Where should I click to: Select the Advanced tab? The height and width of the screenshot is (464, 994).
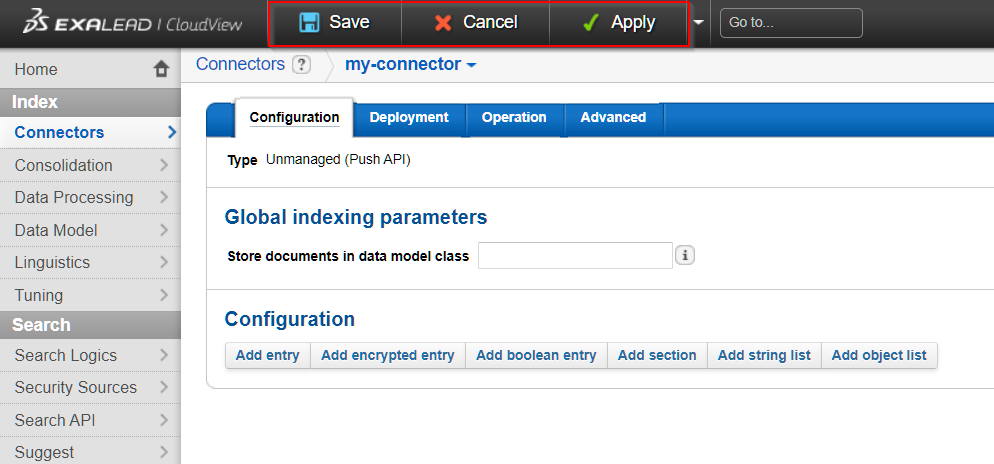[x=613, y=118]
